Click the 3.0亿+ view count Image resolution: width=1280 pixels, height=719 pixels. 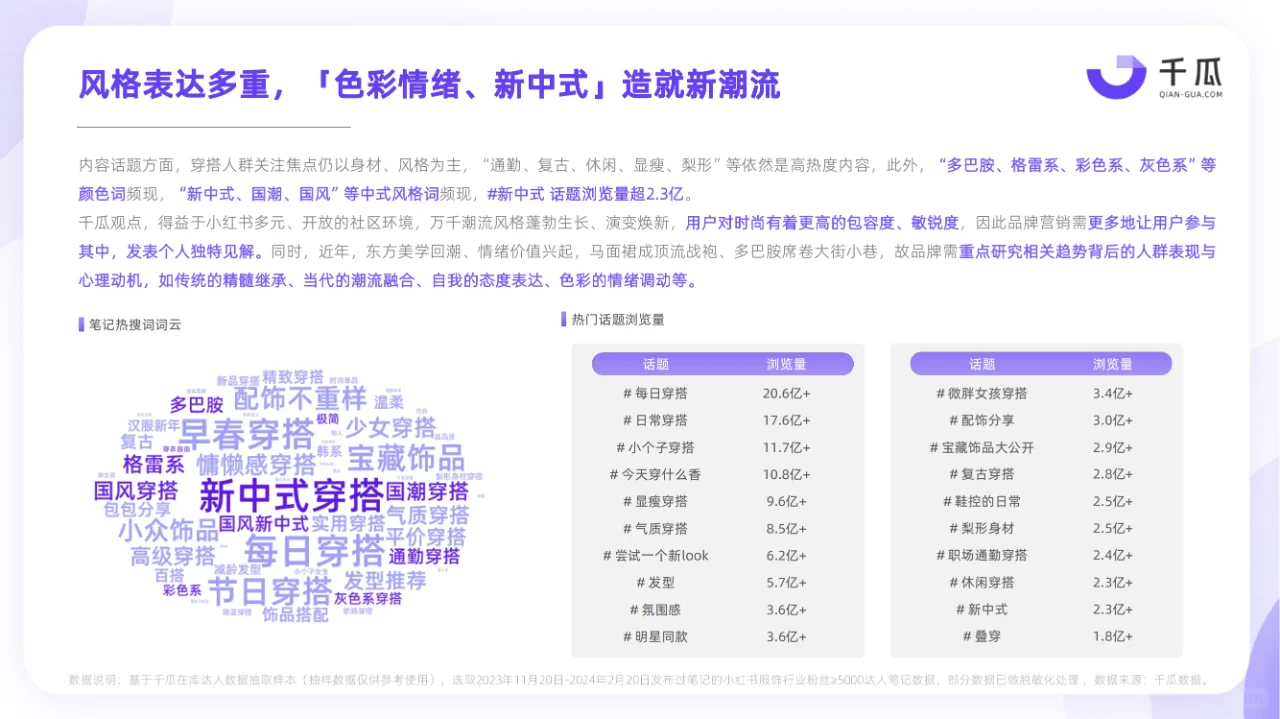pyautogui.click(x=1112, y=420)
